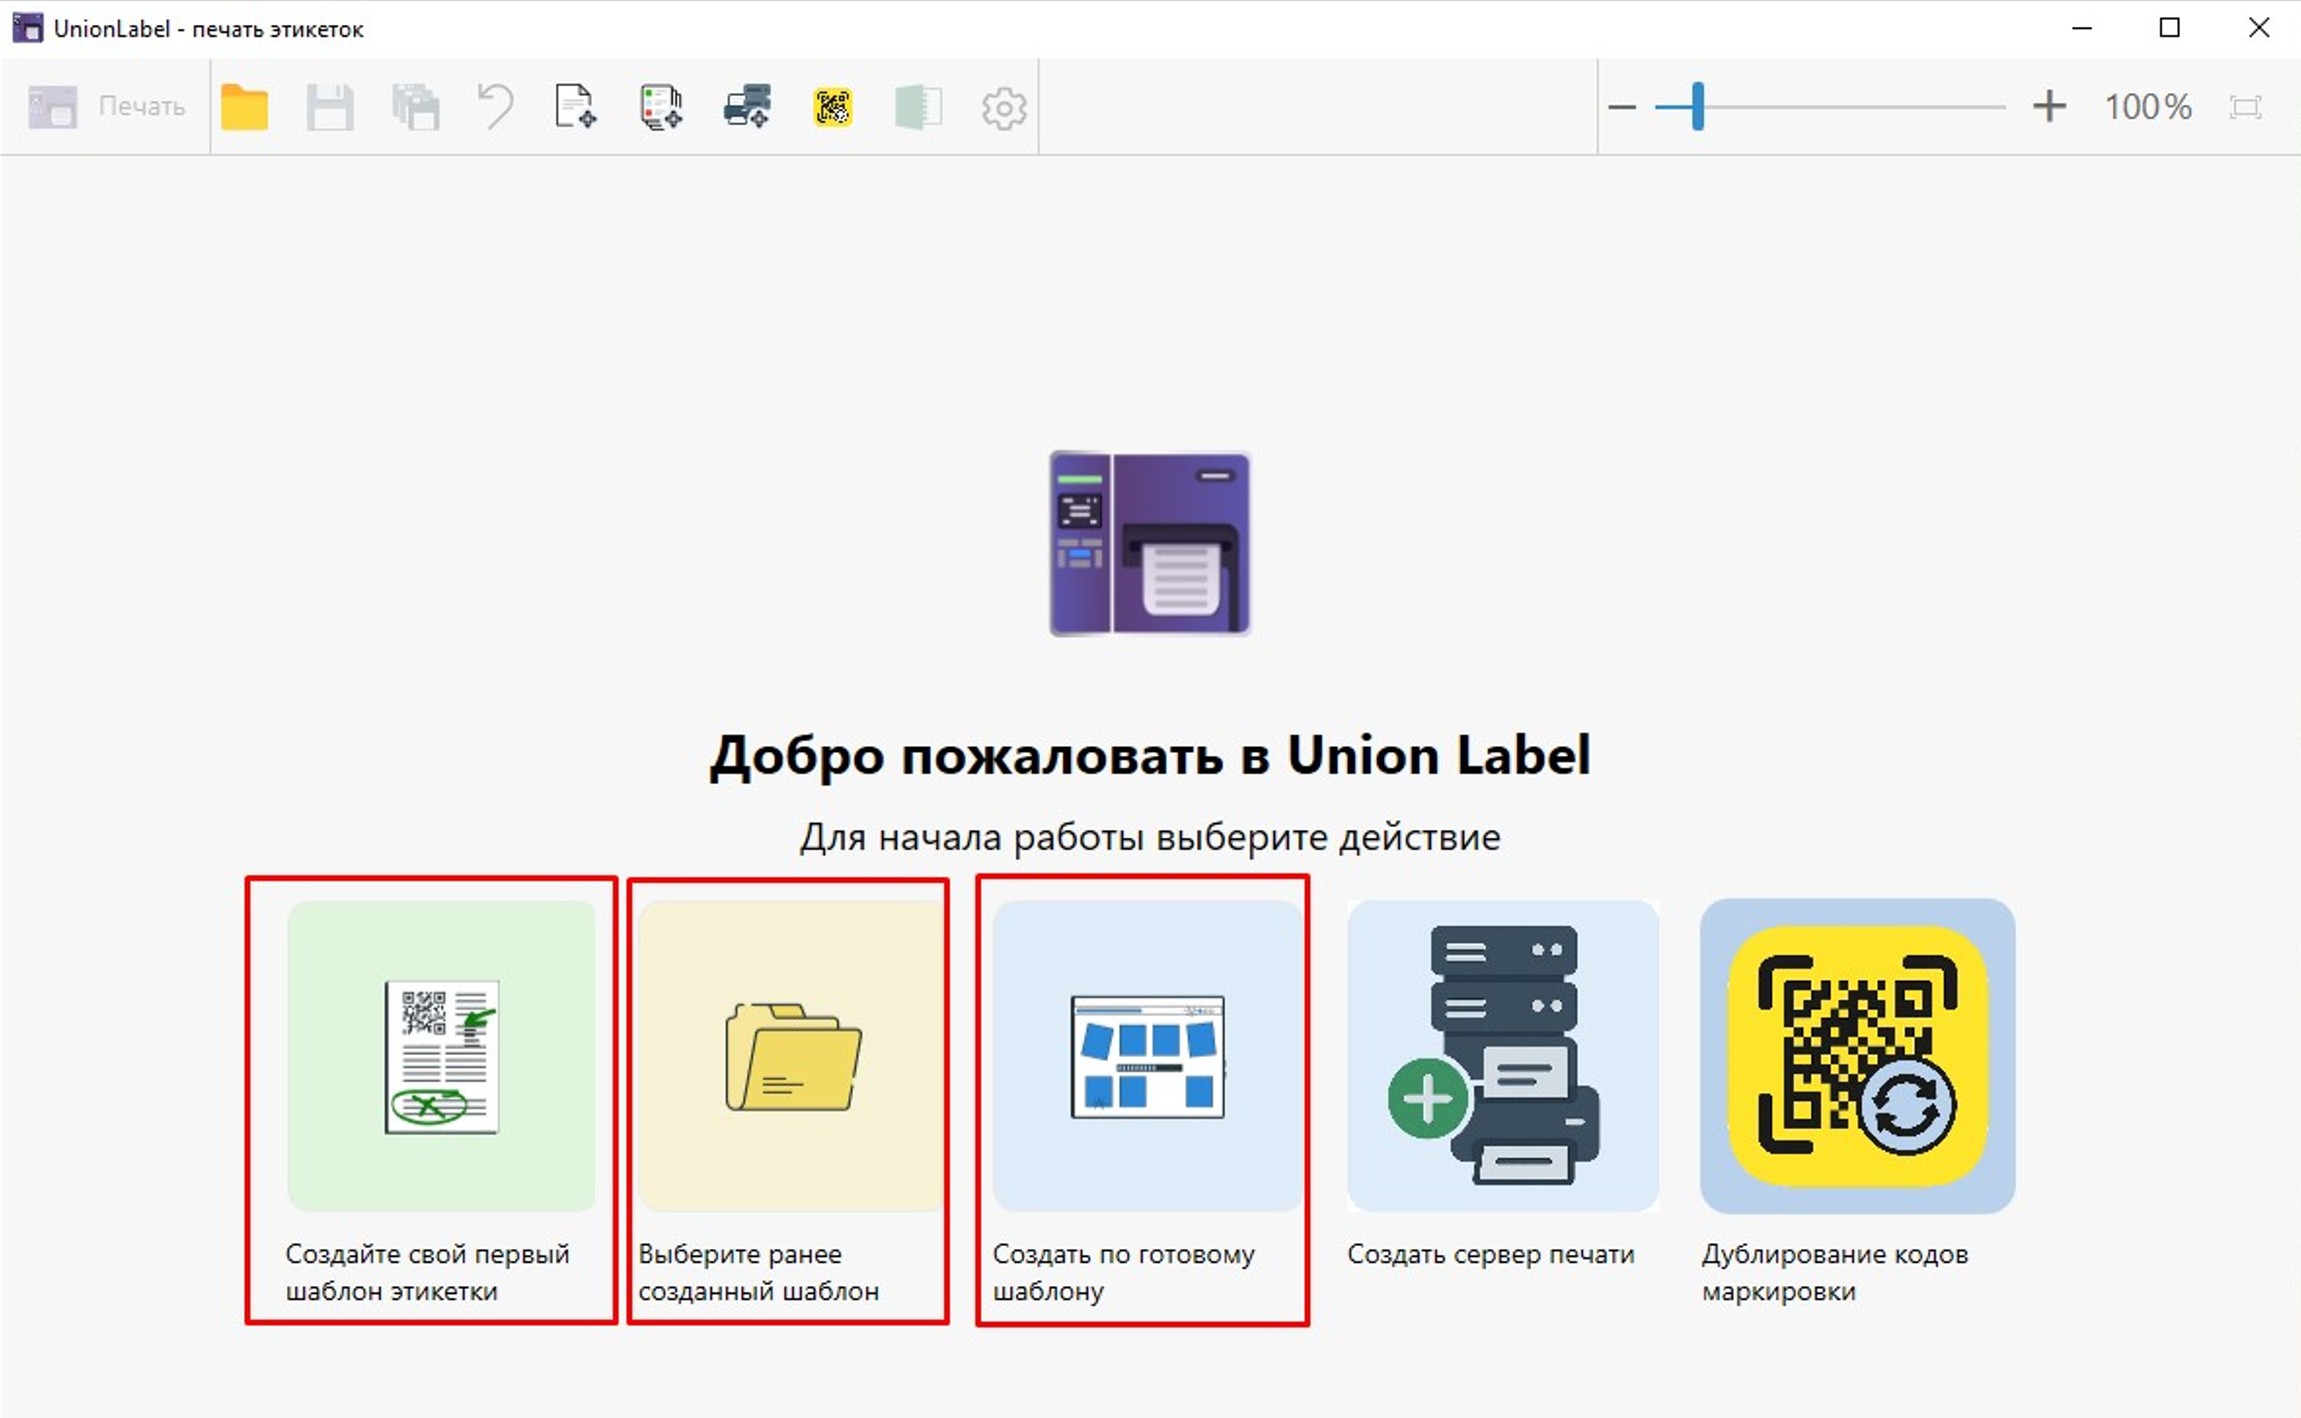Image resolution: width=2301 pixels, height=1418 pixels.
Task: Click the new blank label document icon
Action: pos(575,107)
